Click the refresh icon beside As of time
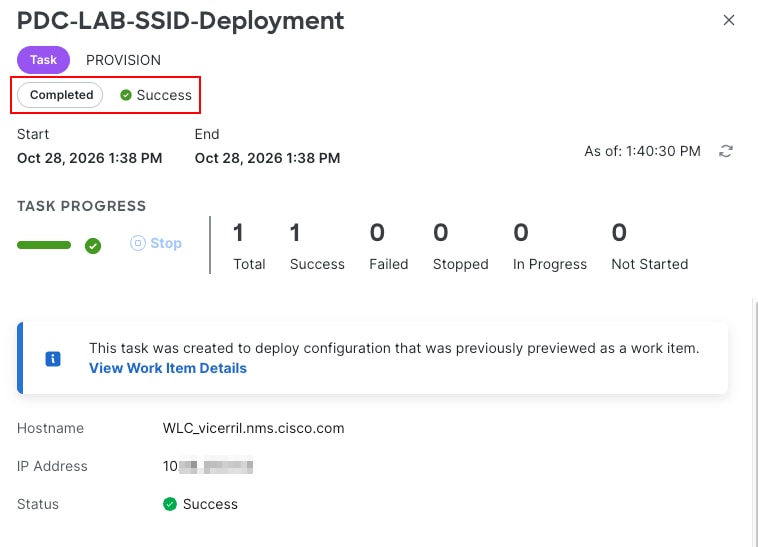Image resolution: width=758 pixels, height=547 pixels. (726, 151)
